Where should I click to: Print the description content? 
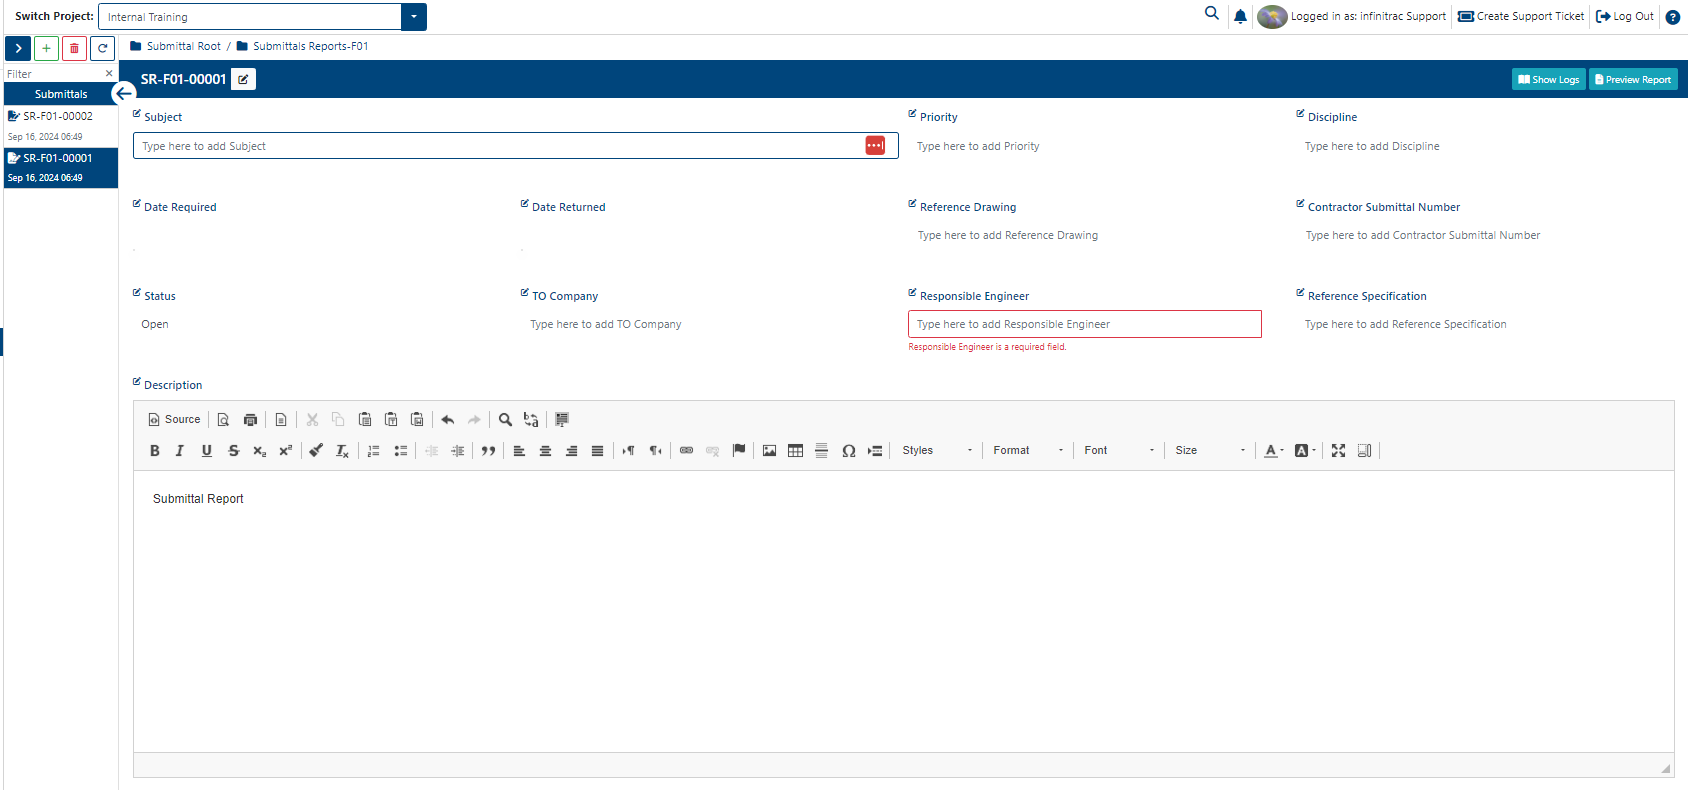pos(251,420)
